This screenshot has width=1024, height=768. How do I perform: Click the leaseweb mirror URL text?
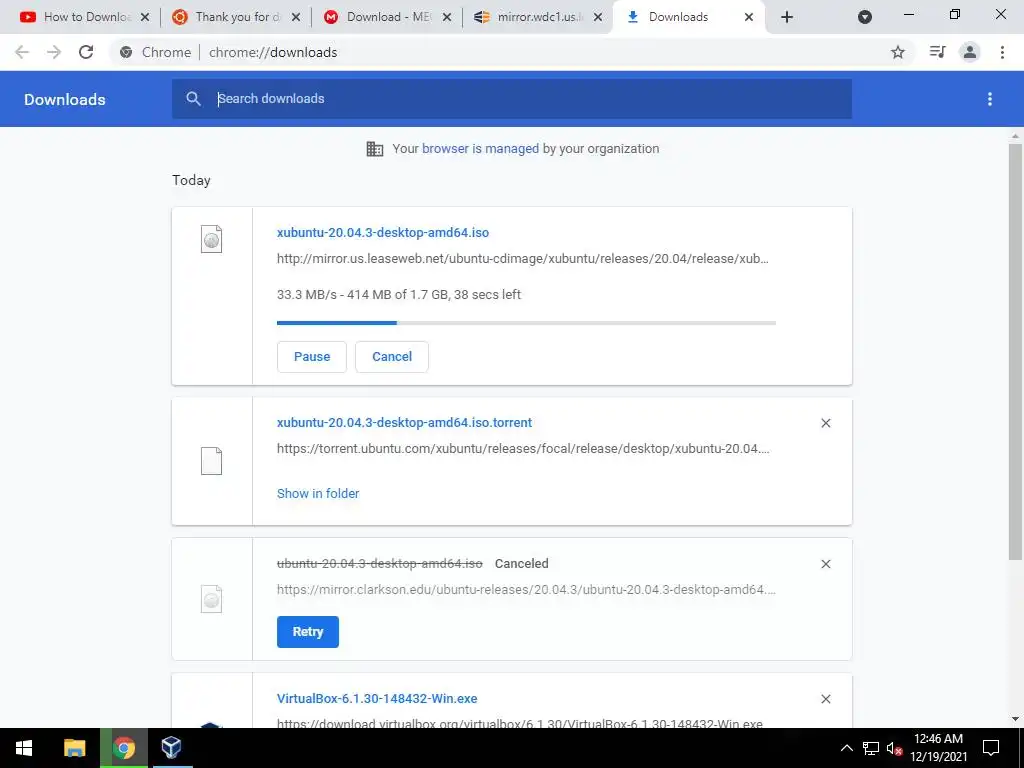coord(522,259)
